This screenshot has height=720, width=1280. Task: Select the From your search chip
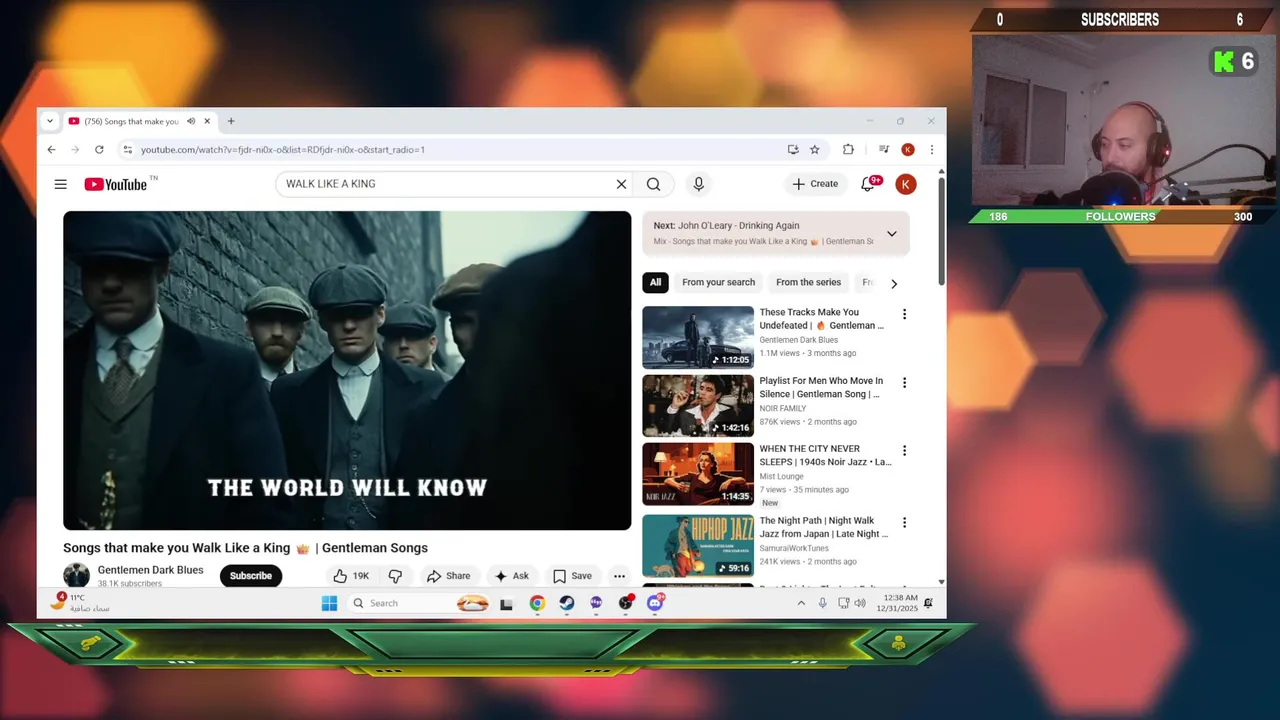pyautogui.click(x=718, y=282)
